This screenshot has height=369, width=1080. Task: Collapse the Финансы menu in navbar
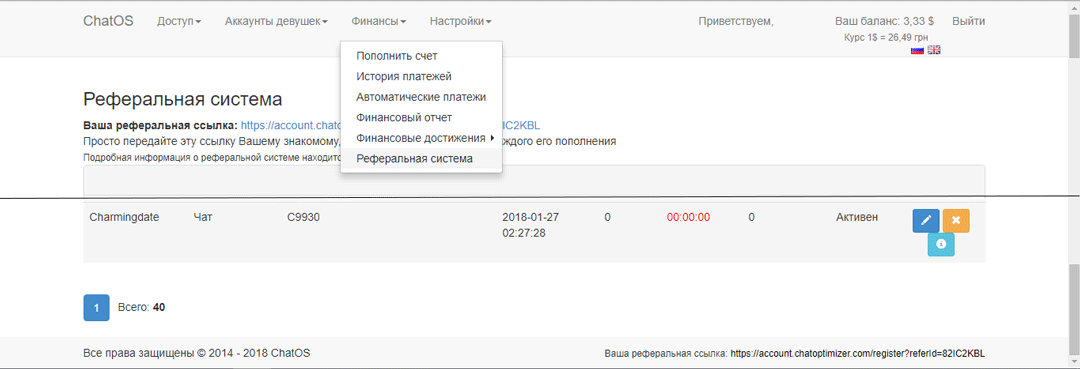(378, 21)
